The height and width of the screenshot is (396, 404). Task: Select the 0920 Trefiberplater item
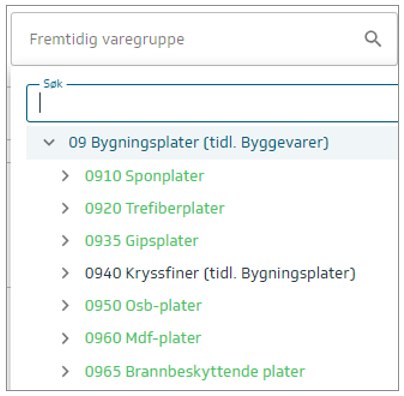point(155,208)
